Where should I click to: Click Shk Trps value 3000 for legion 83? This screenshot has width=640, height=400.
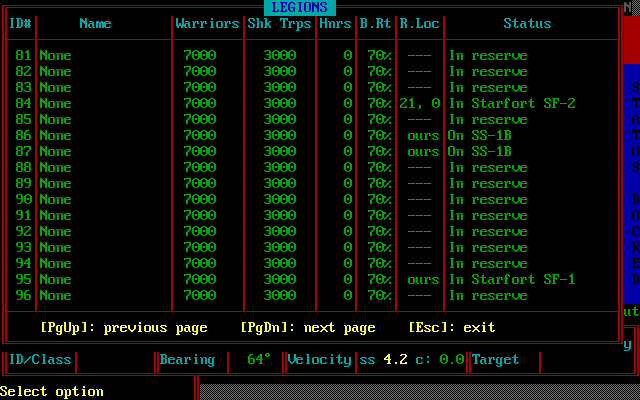pos(280,87)
